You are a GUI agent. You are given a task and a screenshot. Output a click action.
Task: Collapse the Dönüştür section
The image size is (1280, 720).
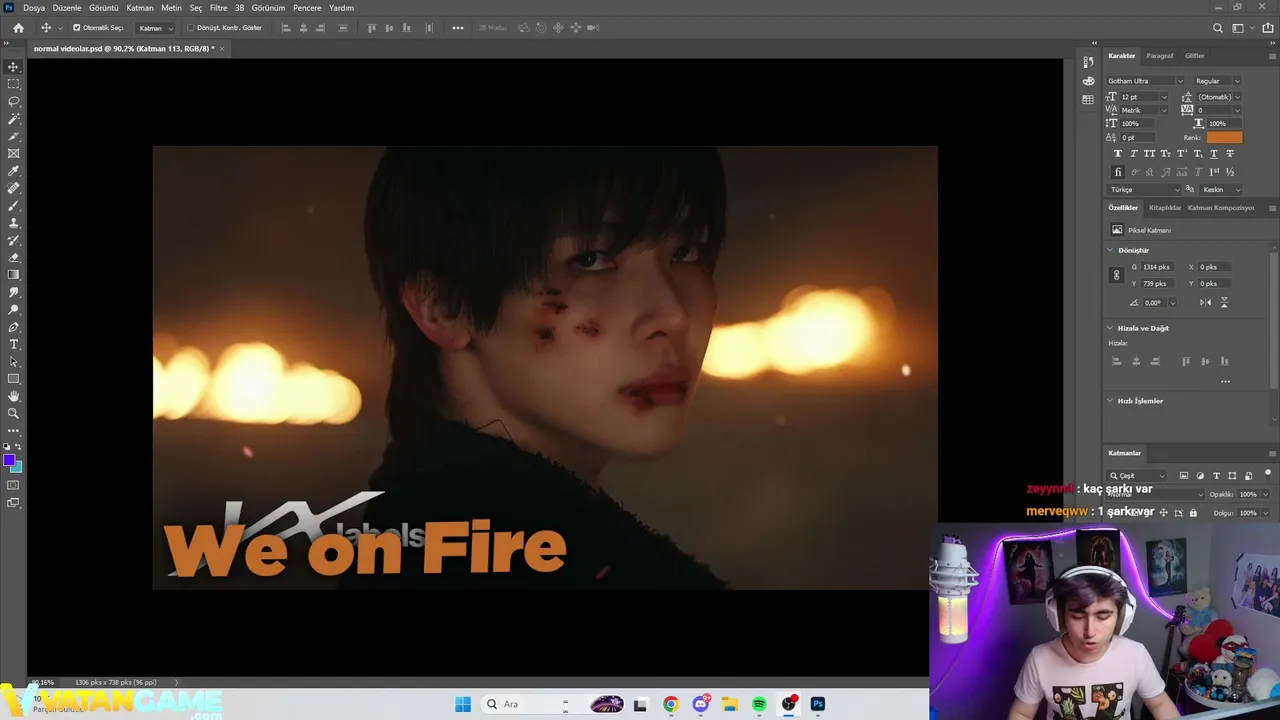click(x=1110, y=250)
